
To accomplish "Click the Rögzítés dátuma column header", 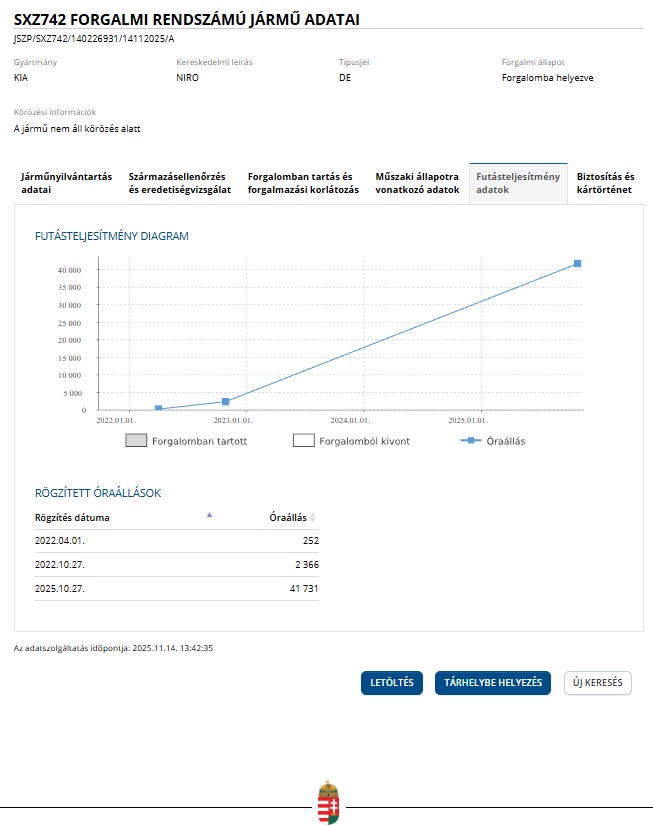I will pyautogui.click(x=72, y=518).
